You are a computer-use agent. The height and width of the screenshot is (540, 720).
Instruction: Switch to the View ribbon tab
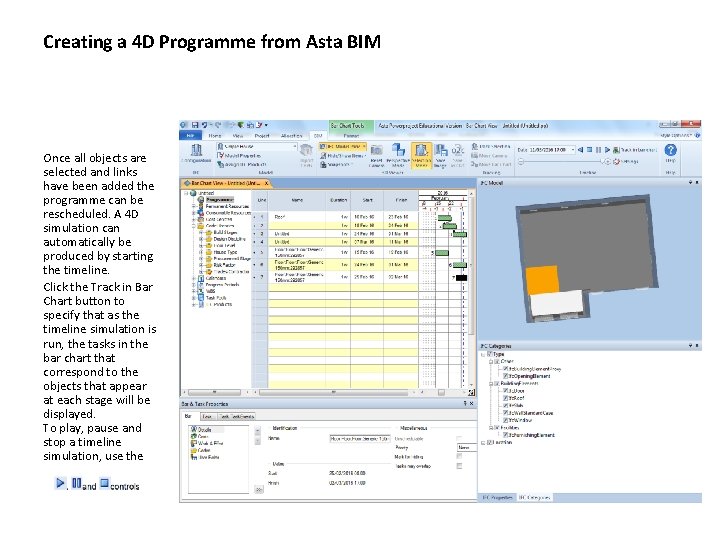point(238,135)
